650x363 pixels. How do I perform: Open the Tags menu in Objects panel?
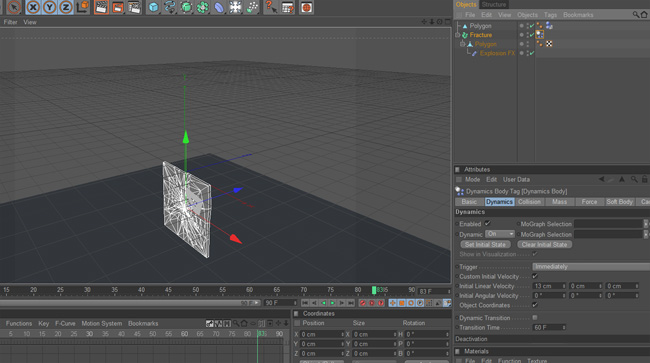click(550, 15)
